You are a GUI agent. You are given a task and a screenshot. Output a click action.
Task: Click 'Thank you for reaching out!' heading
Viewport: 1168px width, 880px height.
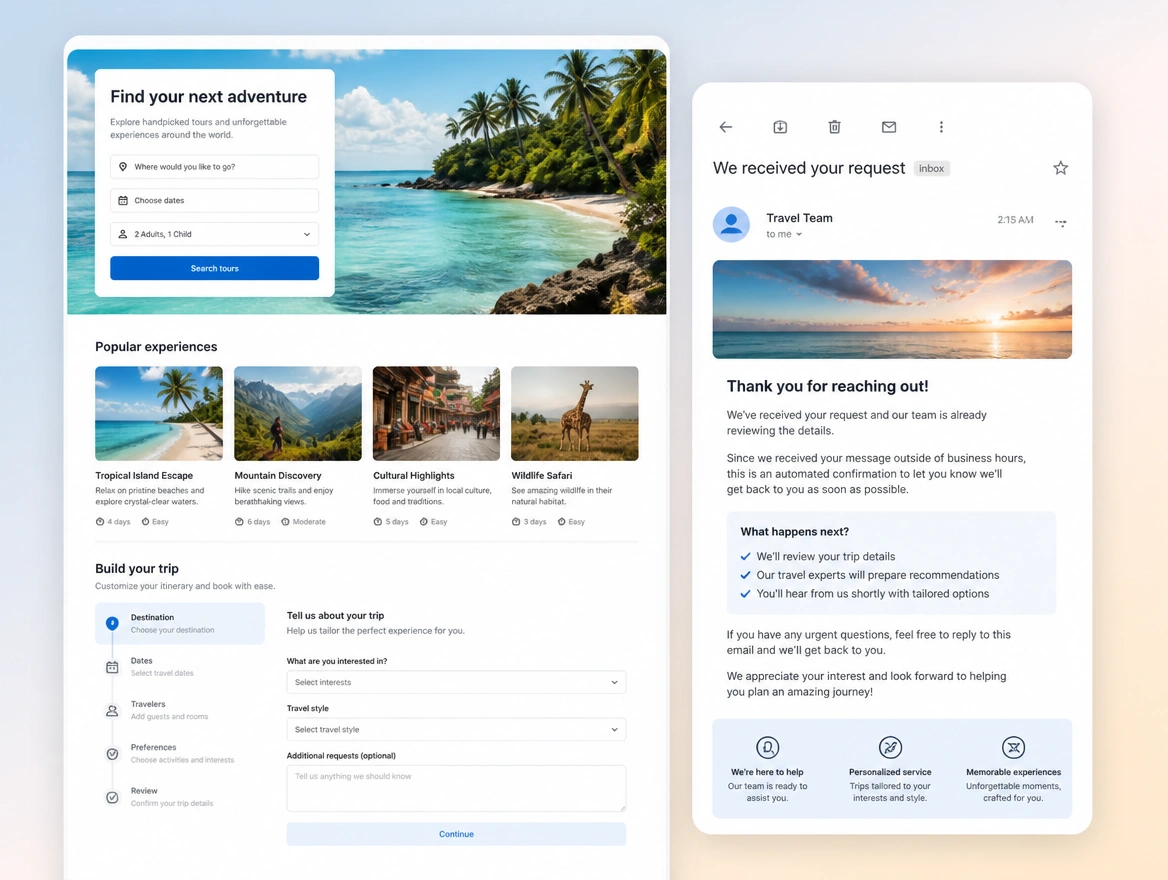[x=828, y=386]
